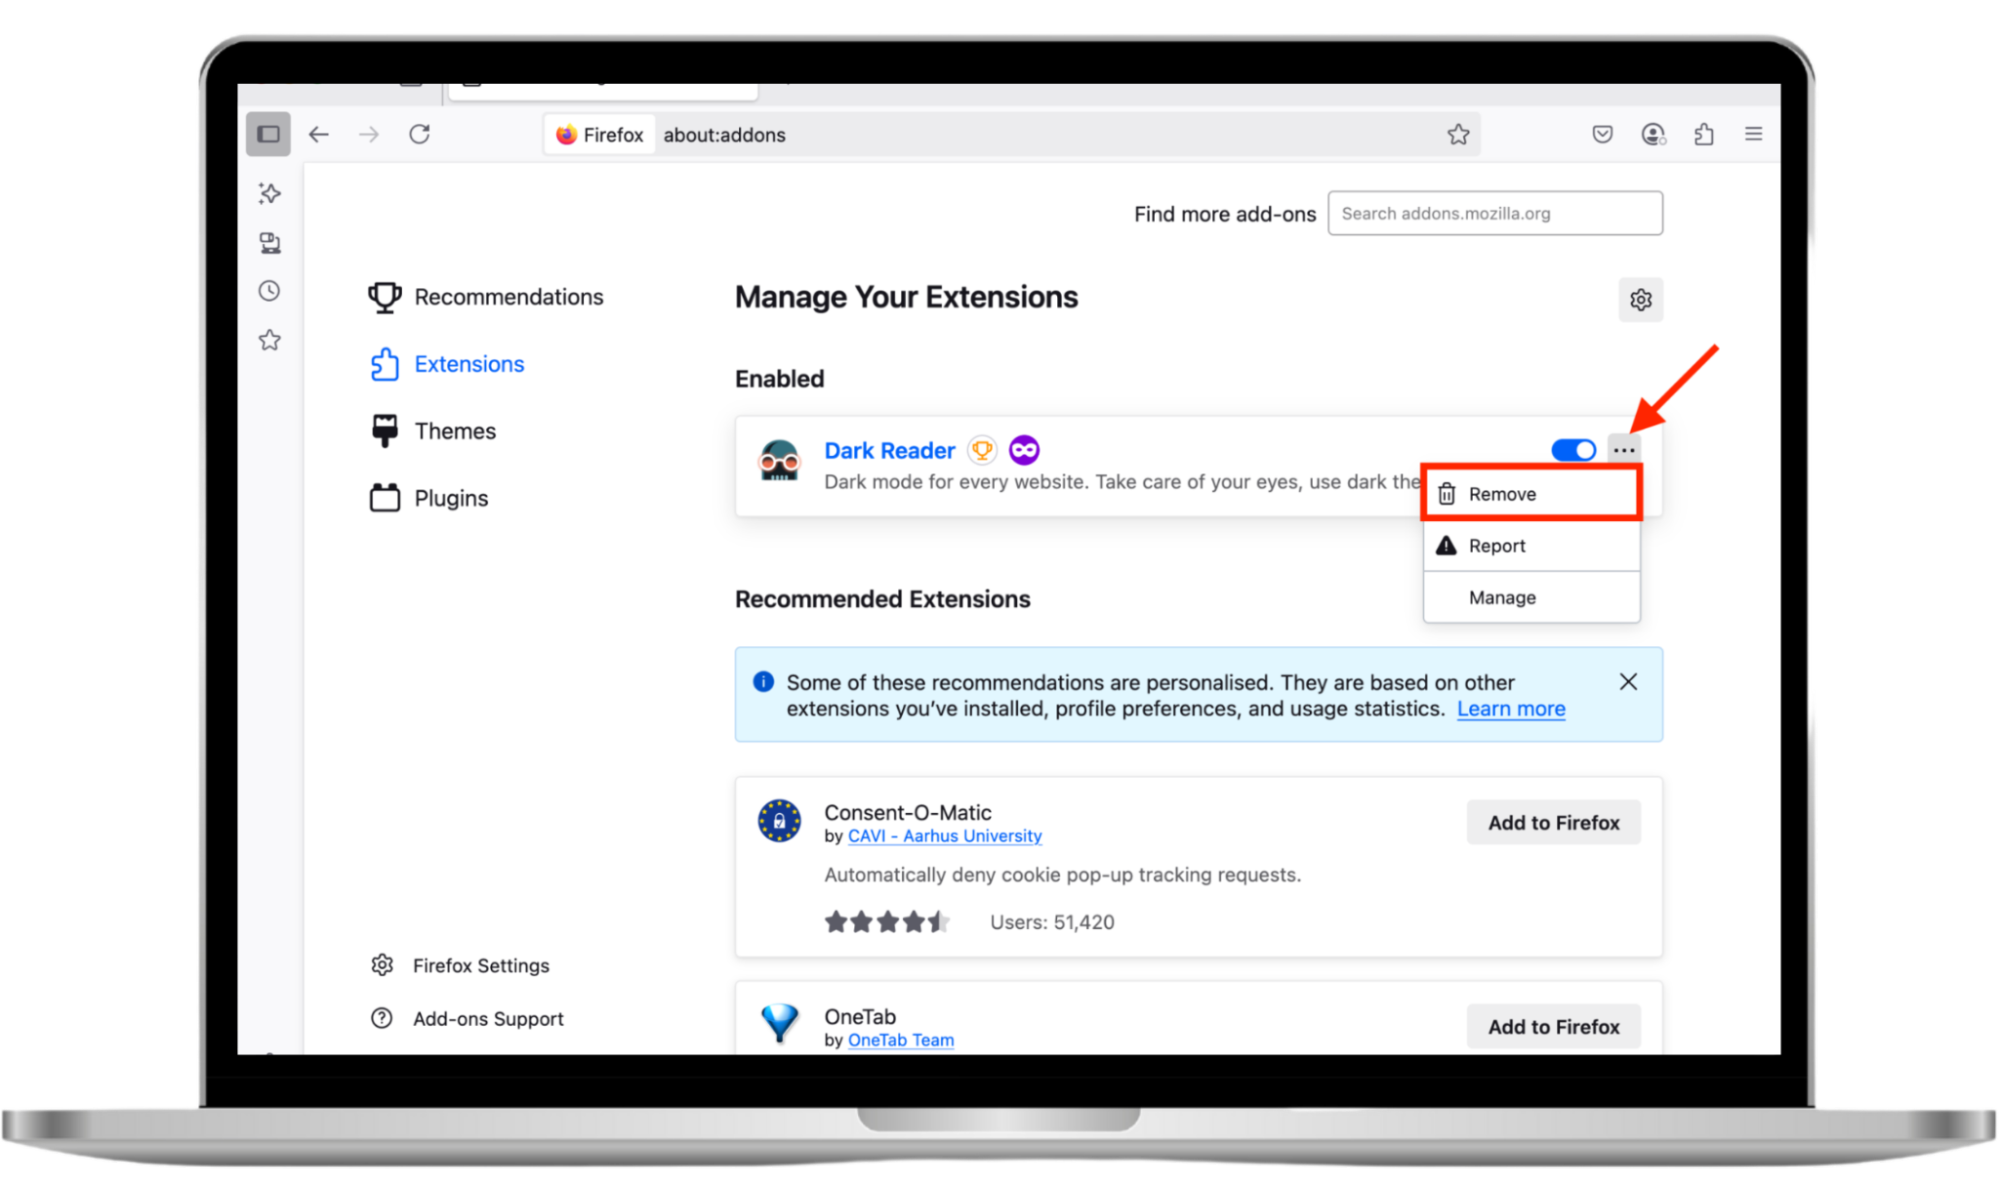Image resolution: width=1999 pixels, height=1200 pixels.
Task: Add Consent-O-Matic to Firefox
Action: point(1553,822)
